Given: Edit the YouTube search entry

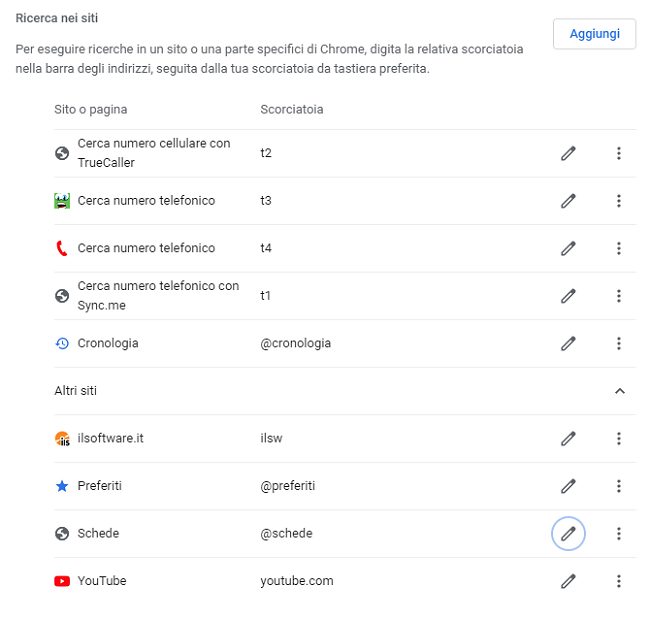Looking at the screenshot, I should [568, 581].
